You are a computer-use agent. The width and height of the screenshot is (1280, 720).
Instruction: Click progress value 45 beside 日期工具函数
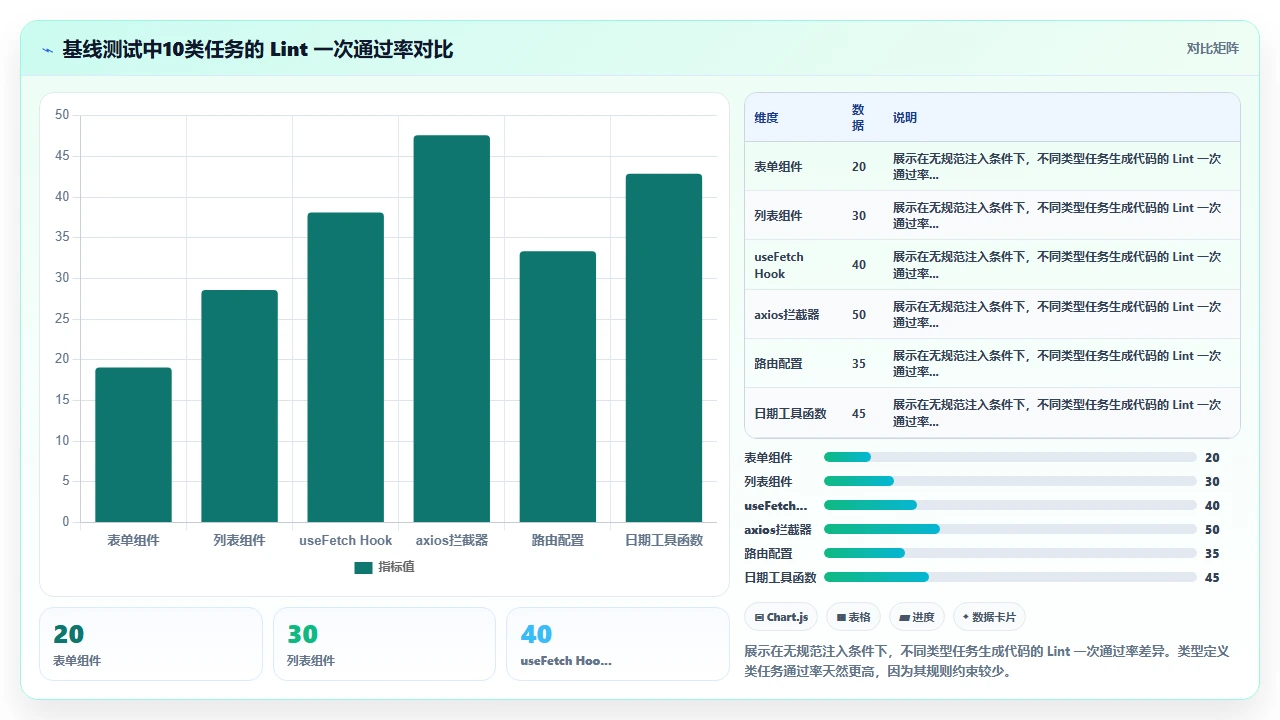(x=1212, y=577)
